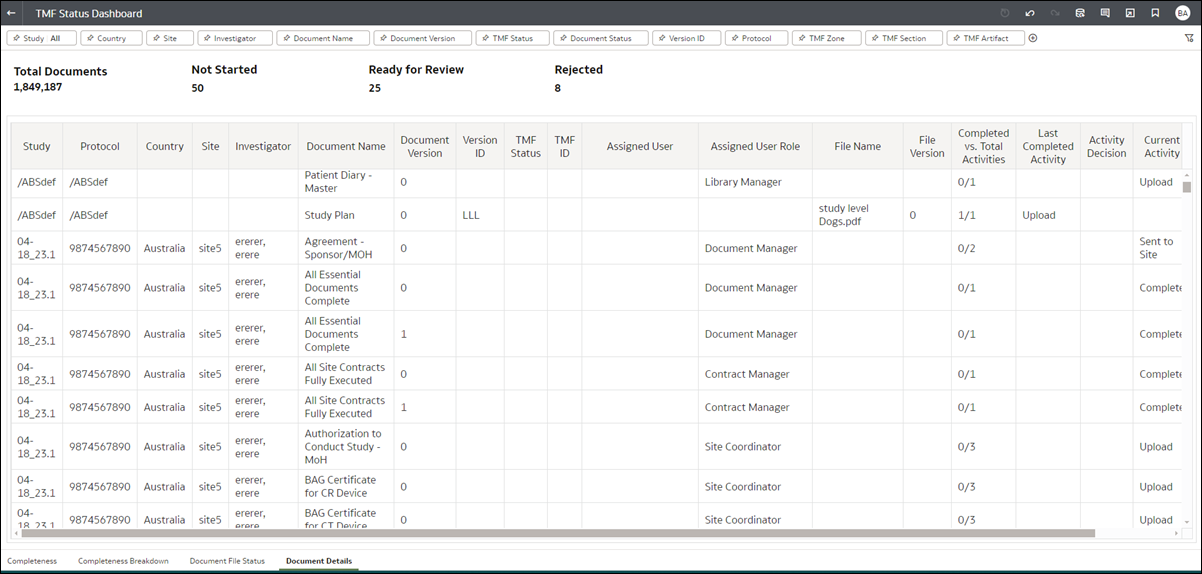The width and height of the screenshot is (1202, 574).
Task: Go back using the arrow icon
Action: [x=11, y=13]
